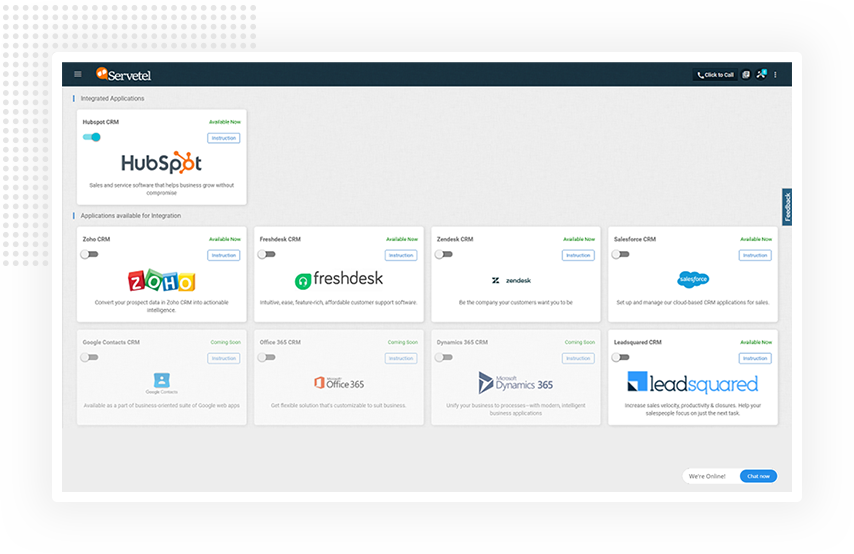Viewport: 854px width, 554px height.
Task: Open Instruction for Freshdesk CRM
Action: click(401, 255)
